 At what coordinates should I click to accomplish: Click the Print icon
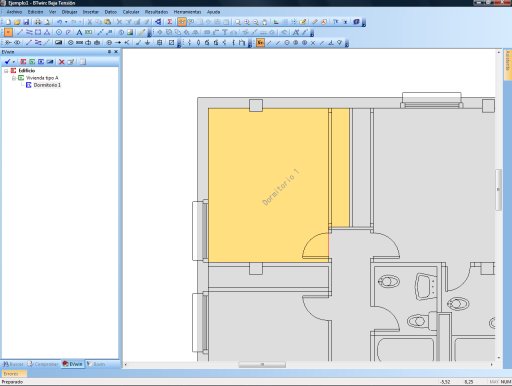pos(38,22)
